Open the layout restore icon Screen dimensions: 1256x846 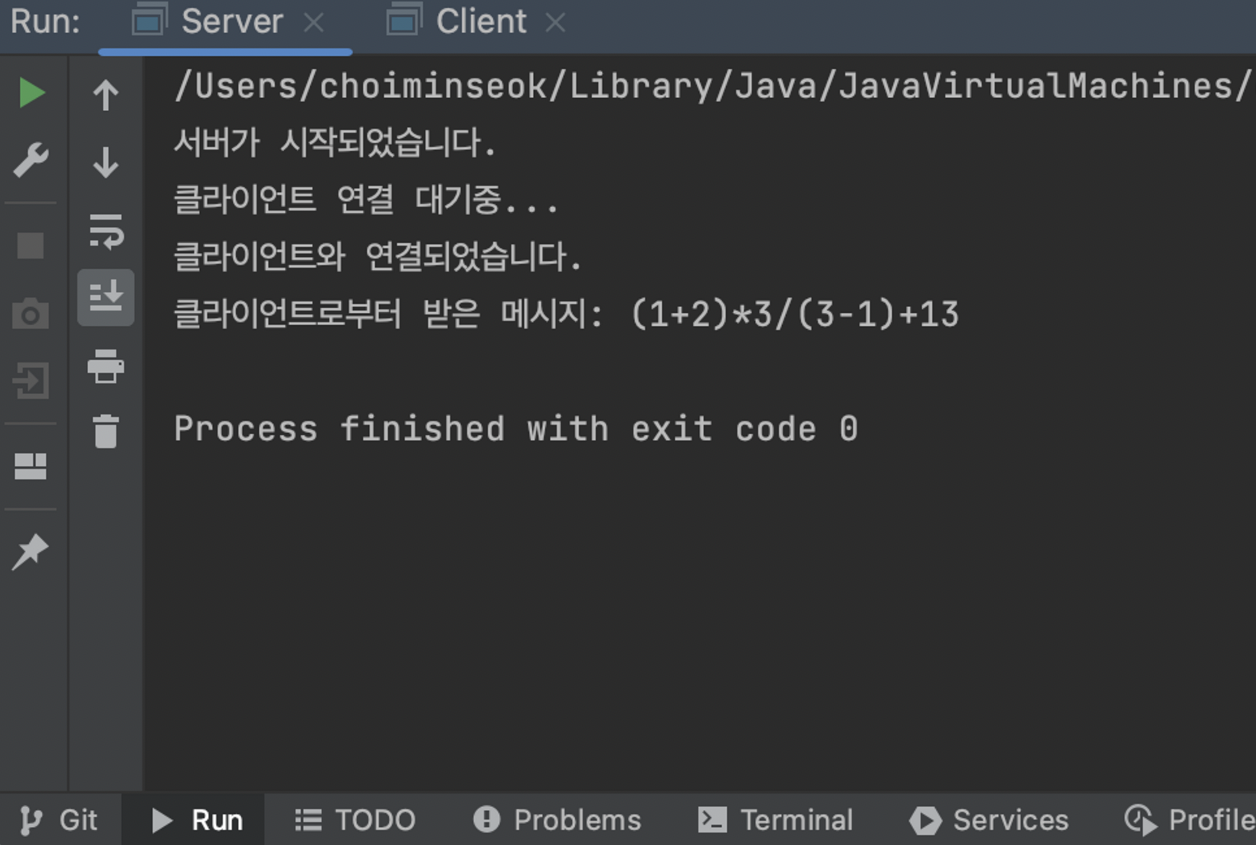(x=31, y=466)
